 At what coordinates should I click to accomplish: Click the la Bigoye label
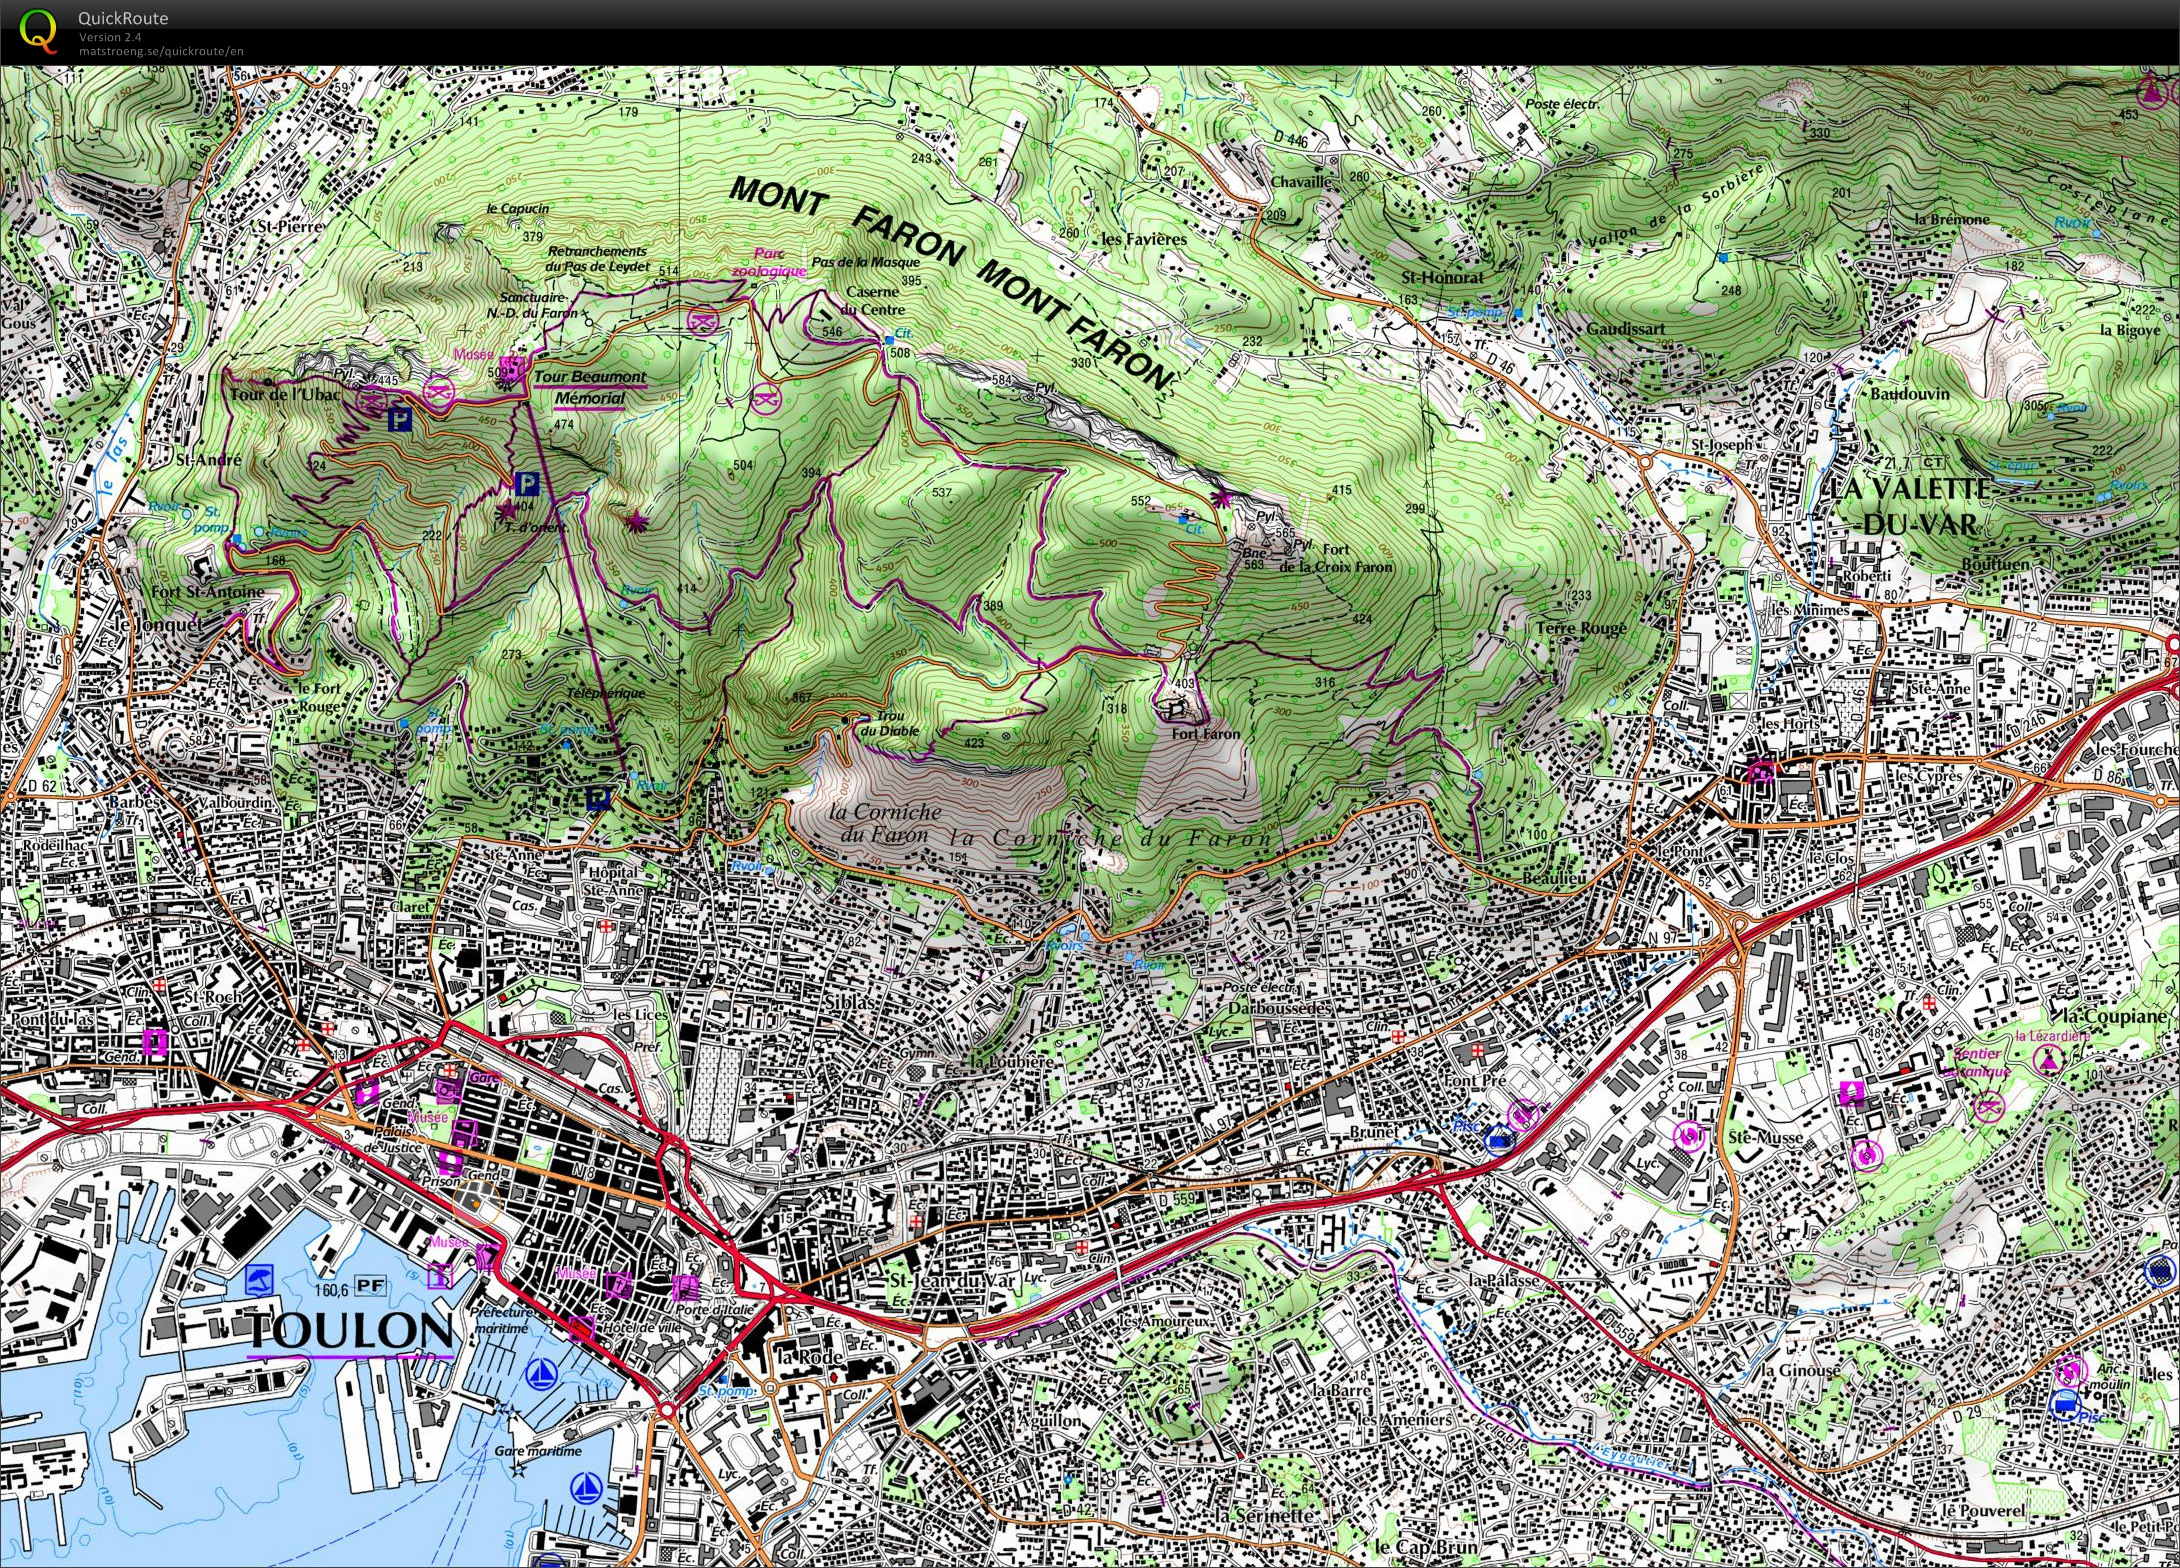(2130, 330)
